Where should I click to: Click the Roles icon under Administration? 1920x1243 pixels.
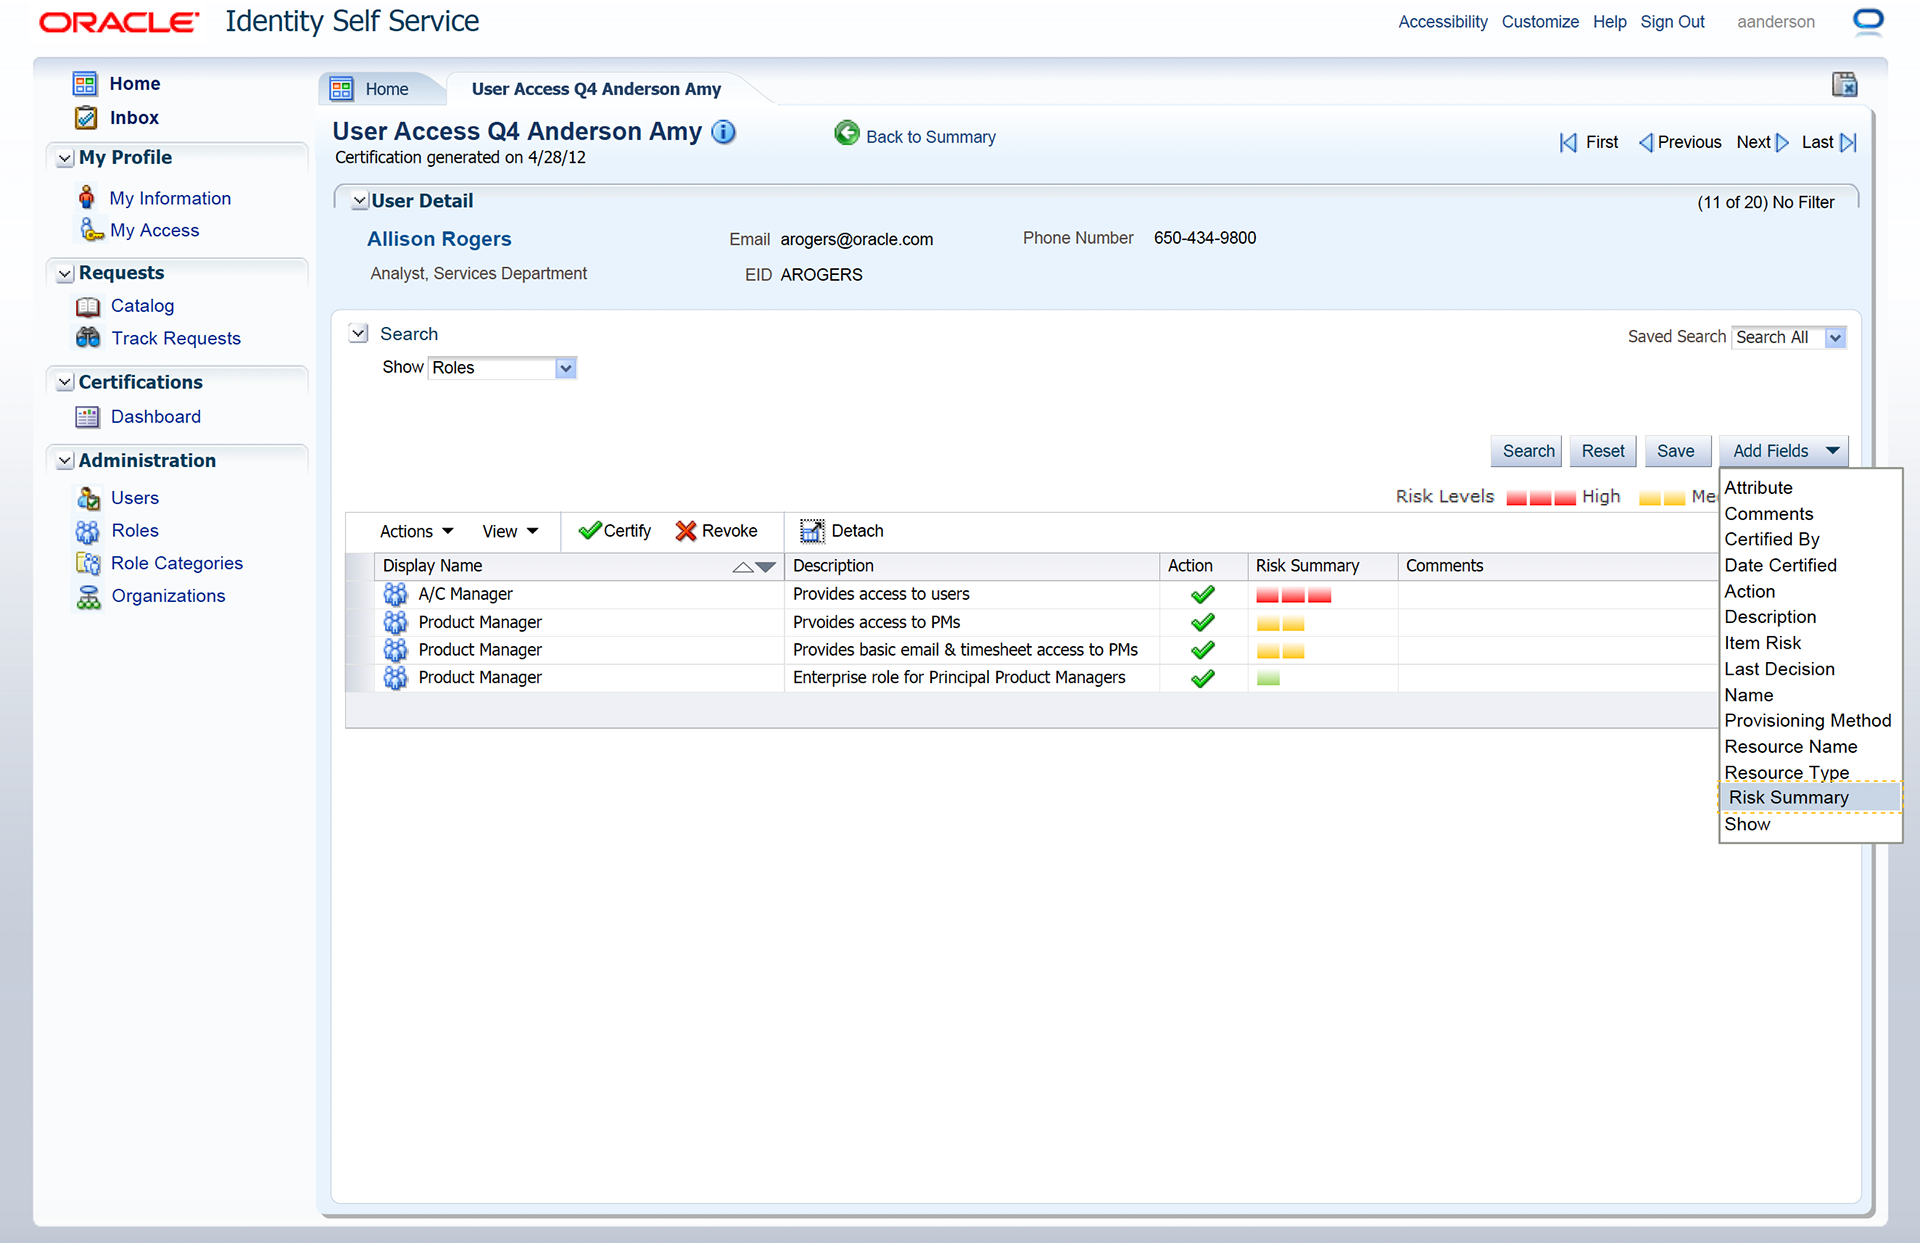[88, 530]
